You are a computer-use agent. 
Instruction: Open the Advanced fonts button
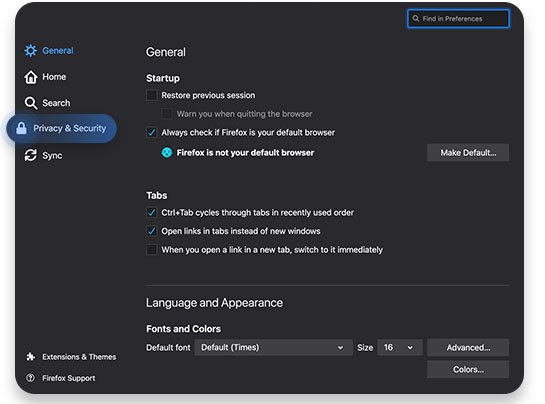pyautogui.click(x=468, y=347)
